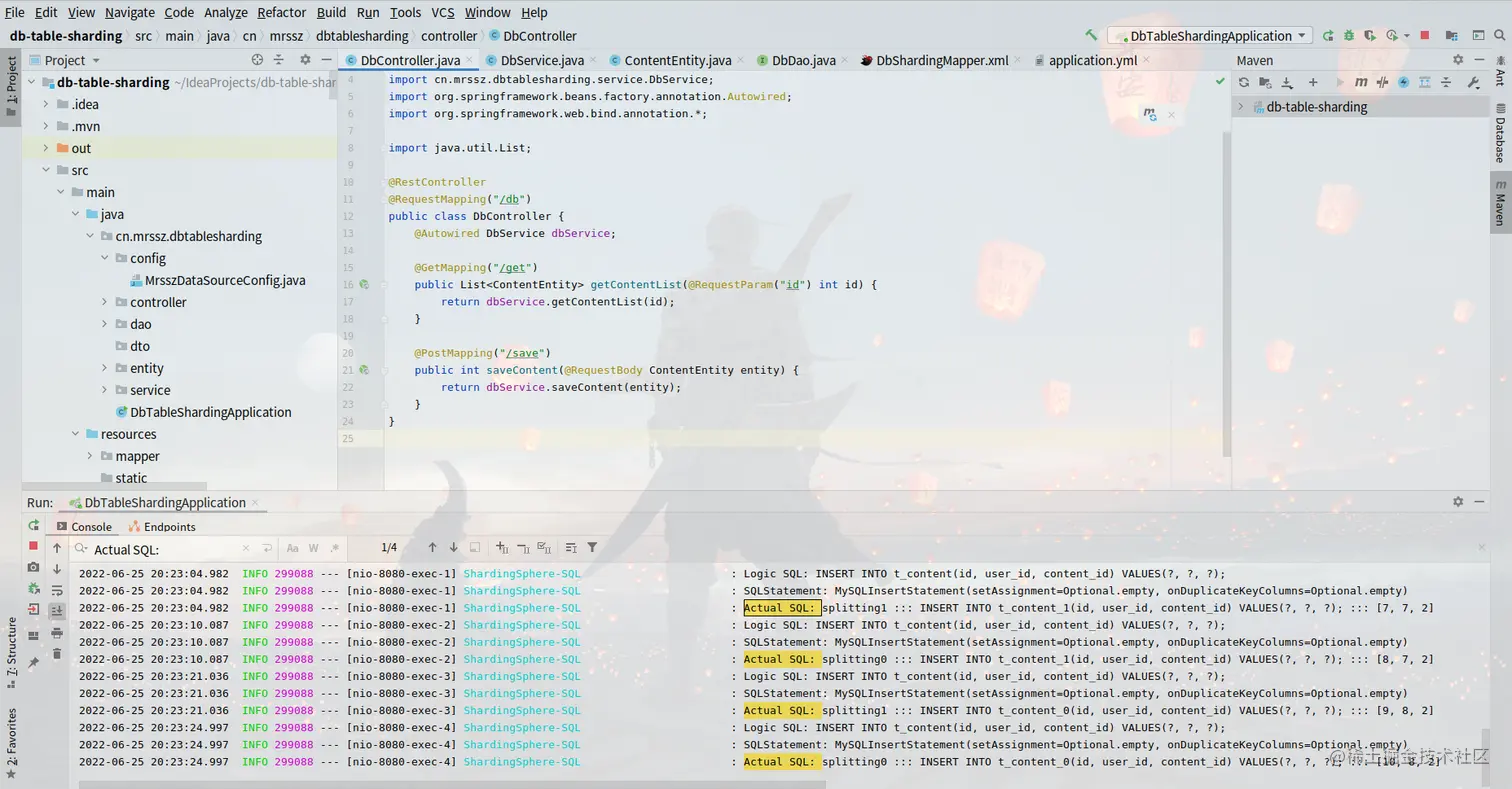Rerun DbTableShardingApplication from the top toolbar

[x=1328, y=35]
